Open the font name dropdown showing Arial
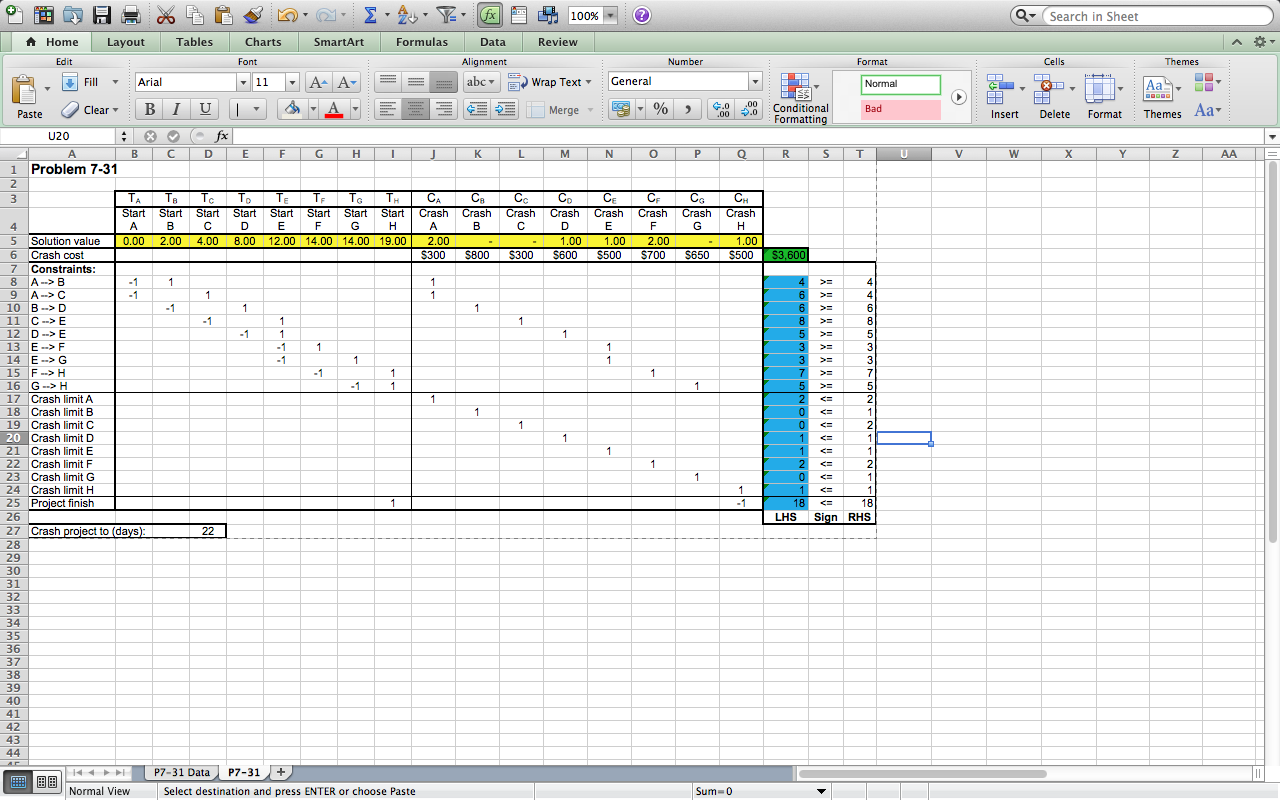The image size is (1280, 800). [x=243, y=82]
